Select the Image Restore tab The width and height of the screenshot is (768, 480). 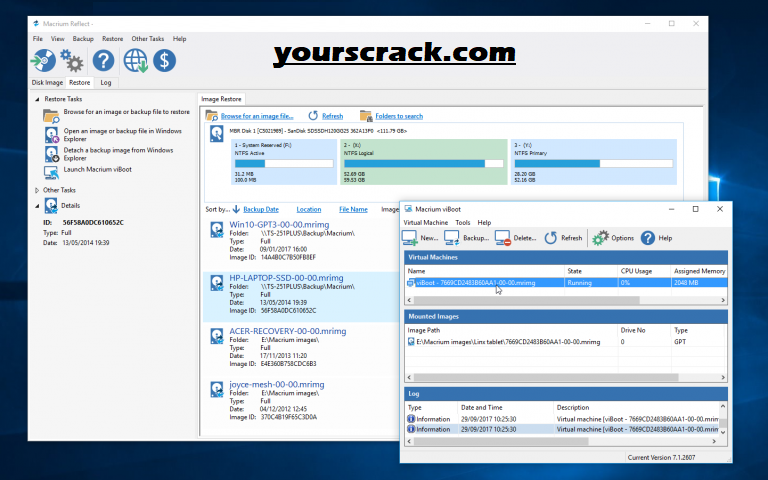tap(221, 99)
